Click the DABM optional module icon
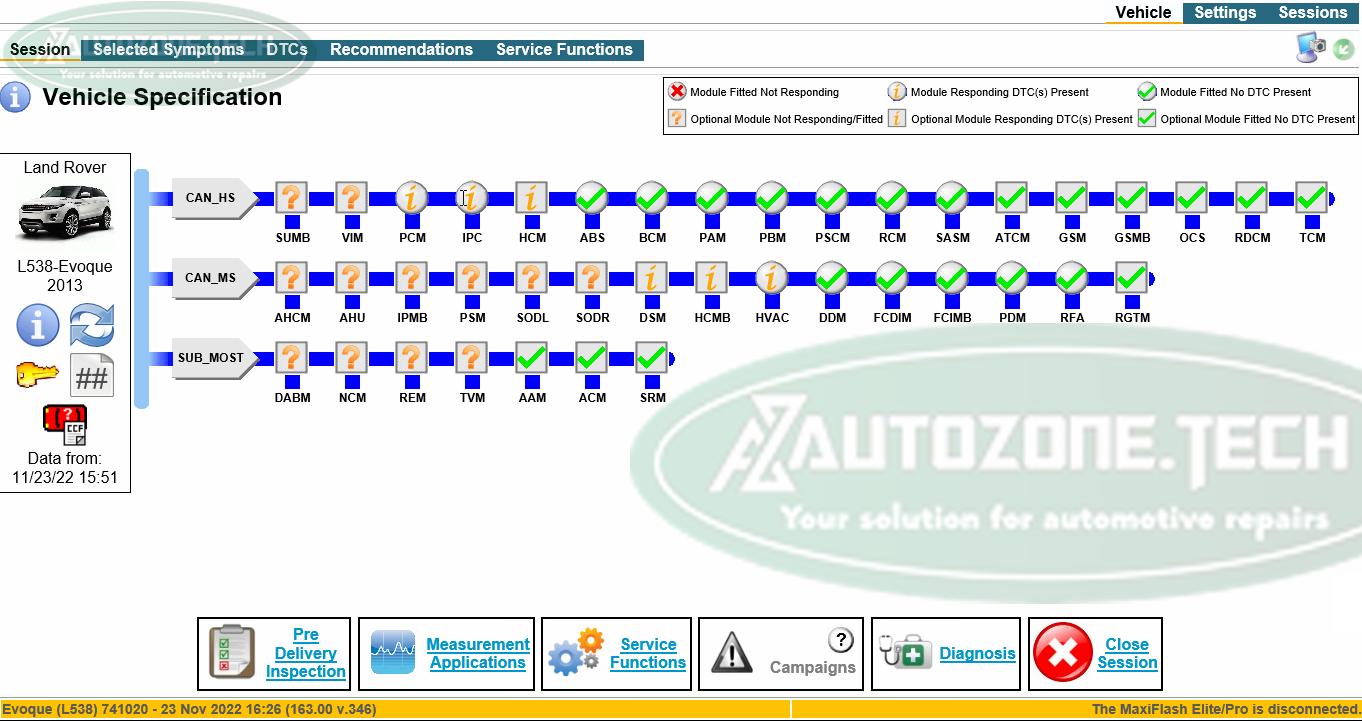Screen dimensions: 1362x721 click(291, 358)
